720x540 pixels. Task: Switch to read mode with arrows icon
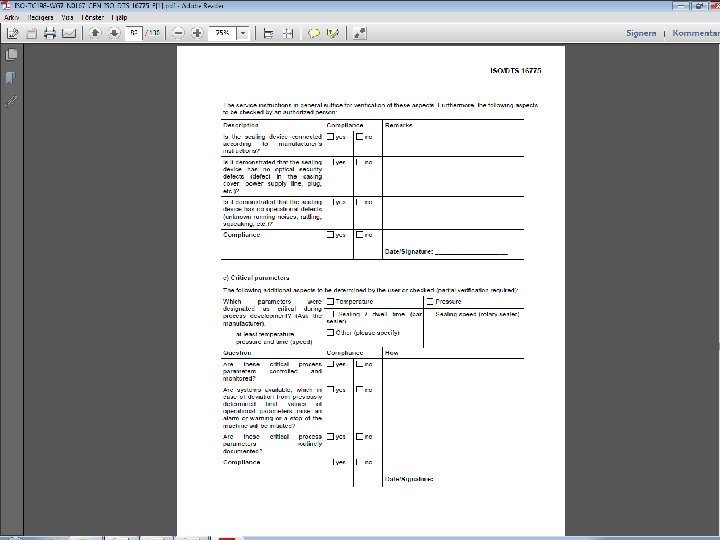click(360, 33)
